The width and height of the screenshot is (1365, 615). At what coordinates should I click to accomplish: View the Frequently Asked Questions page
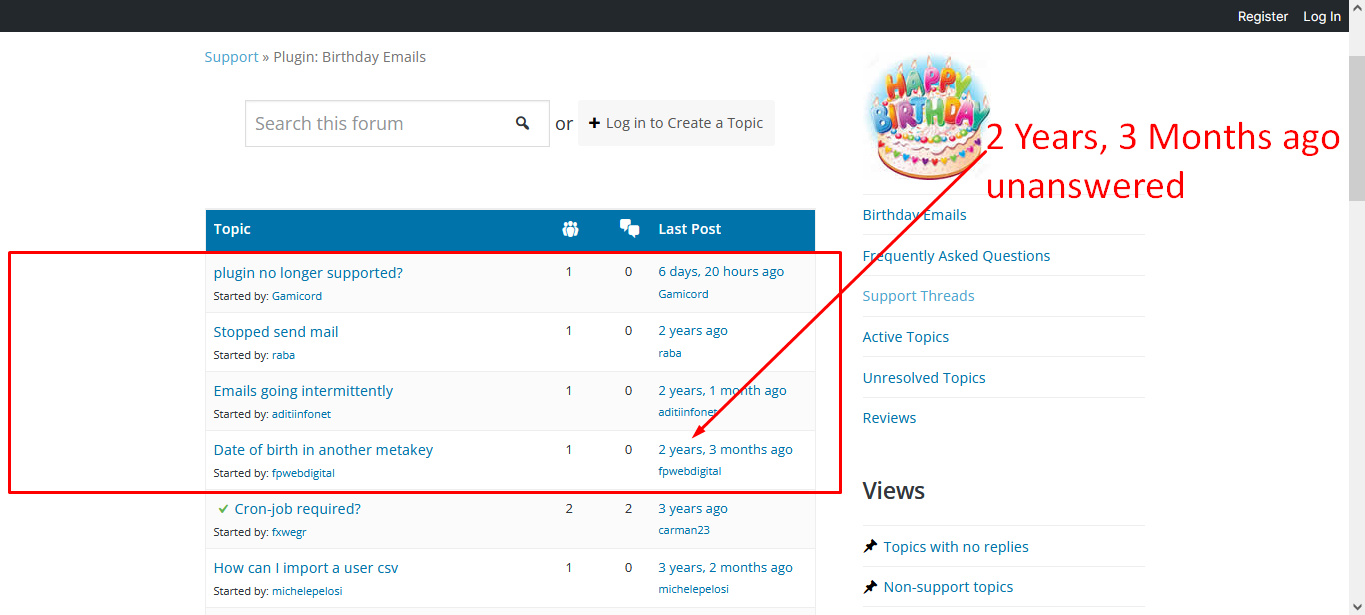click(956, 256)
